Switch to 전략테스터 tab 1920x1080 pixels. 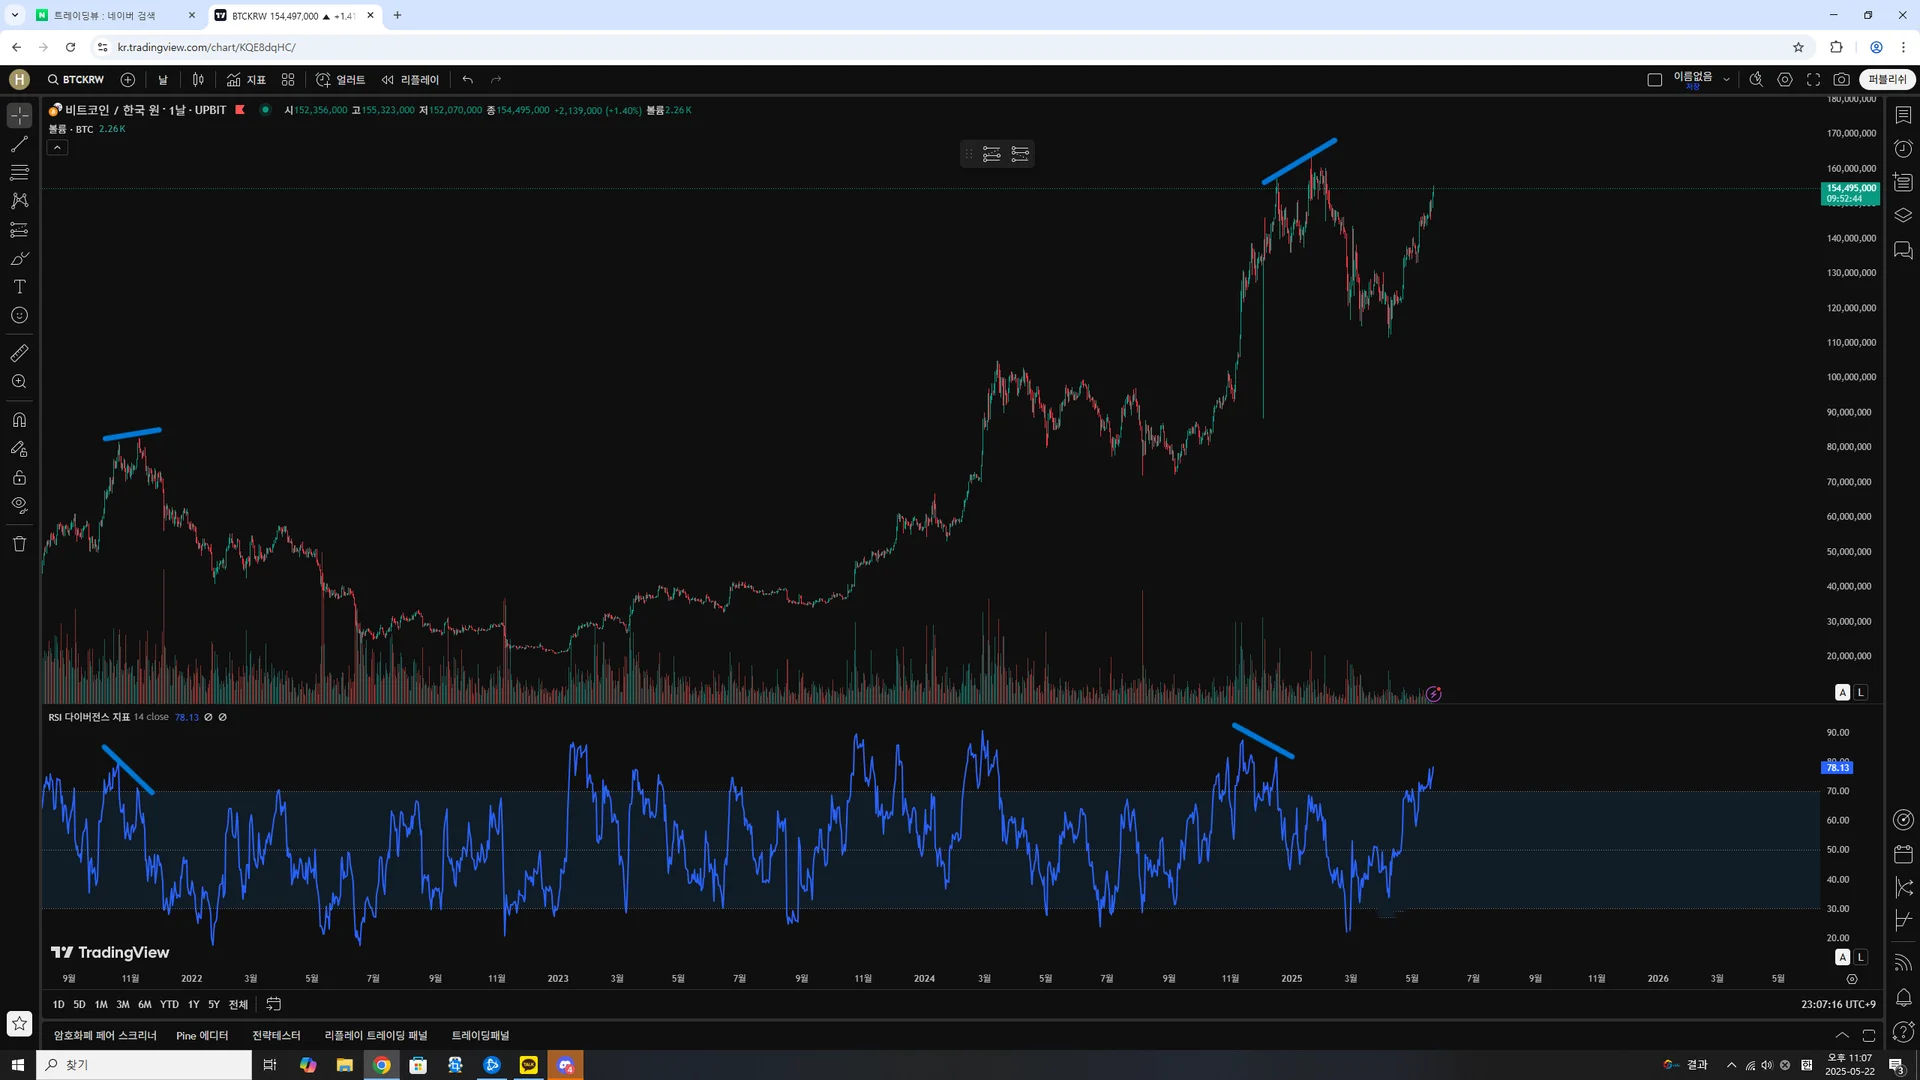[276, 1035]
